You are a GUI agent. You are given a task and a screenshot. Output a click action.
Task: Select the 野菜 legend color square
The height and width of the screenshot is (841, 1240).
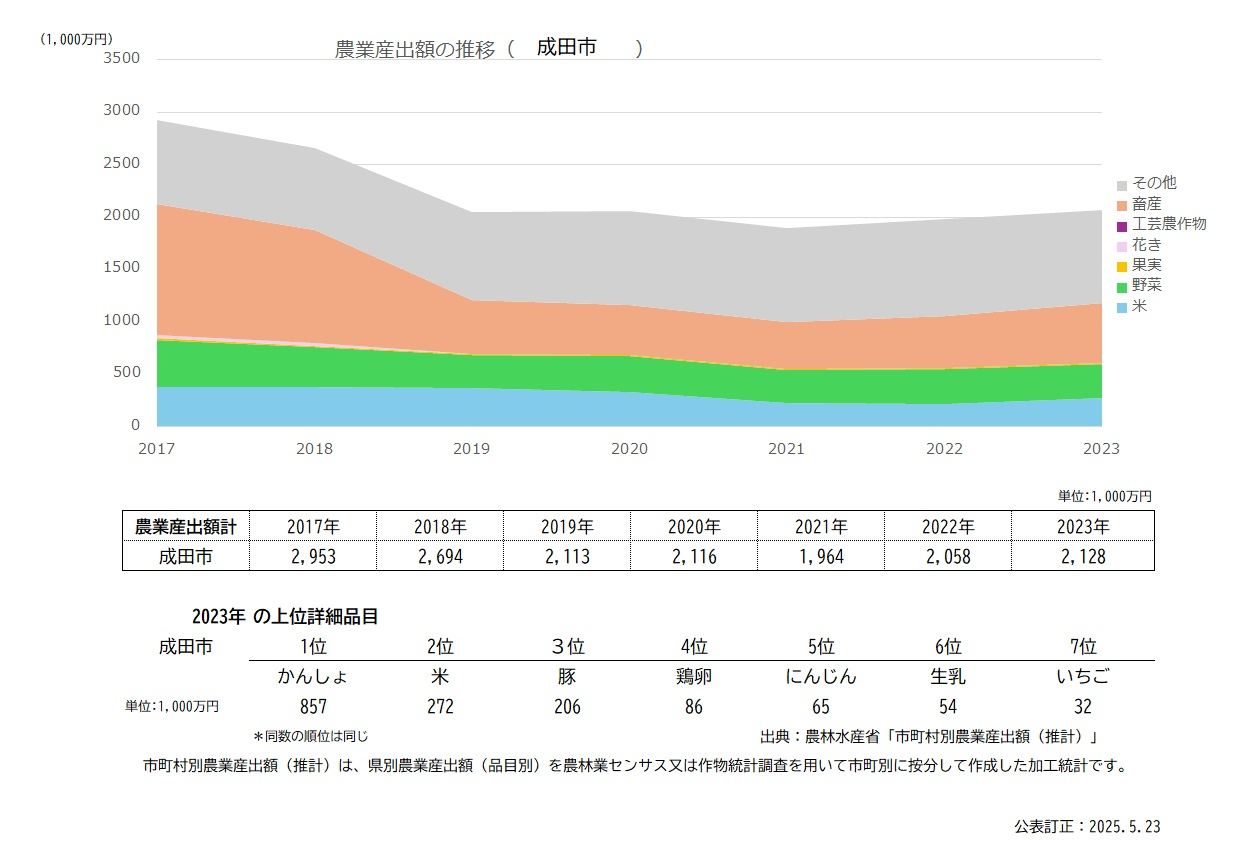coord(1124,286)
